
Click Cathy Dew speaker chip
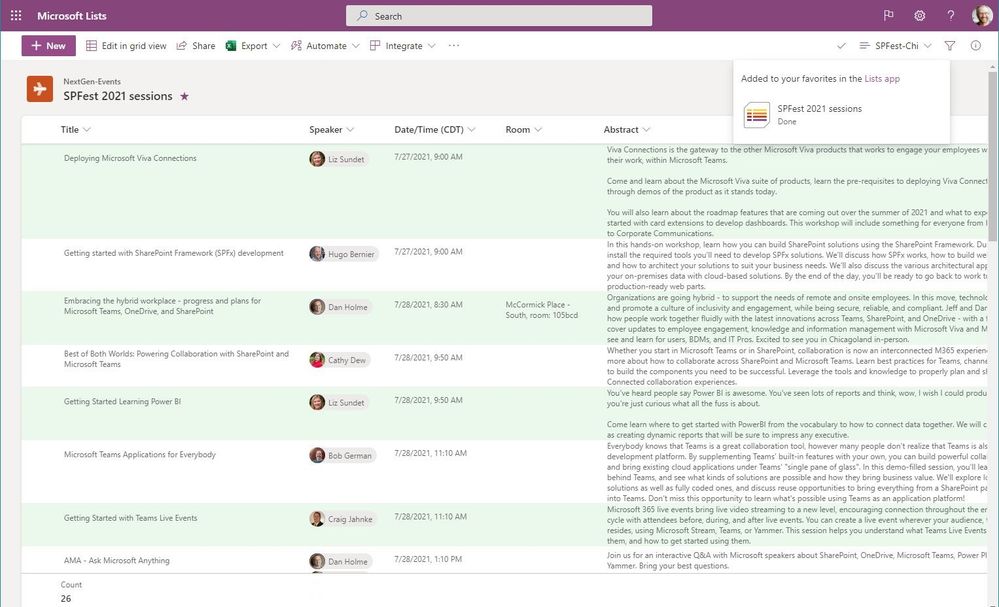[x=338, y=360]
